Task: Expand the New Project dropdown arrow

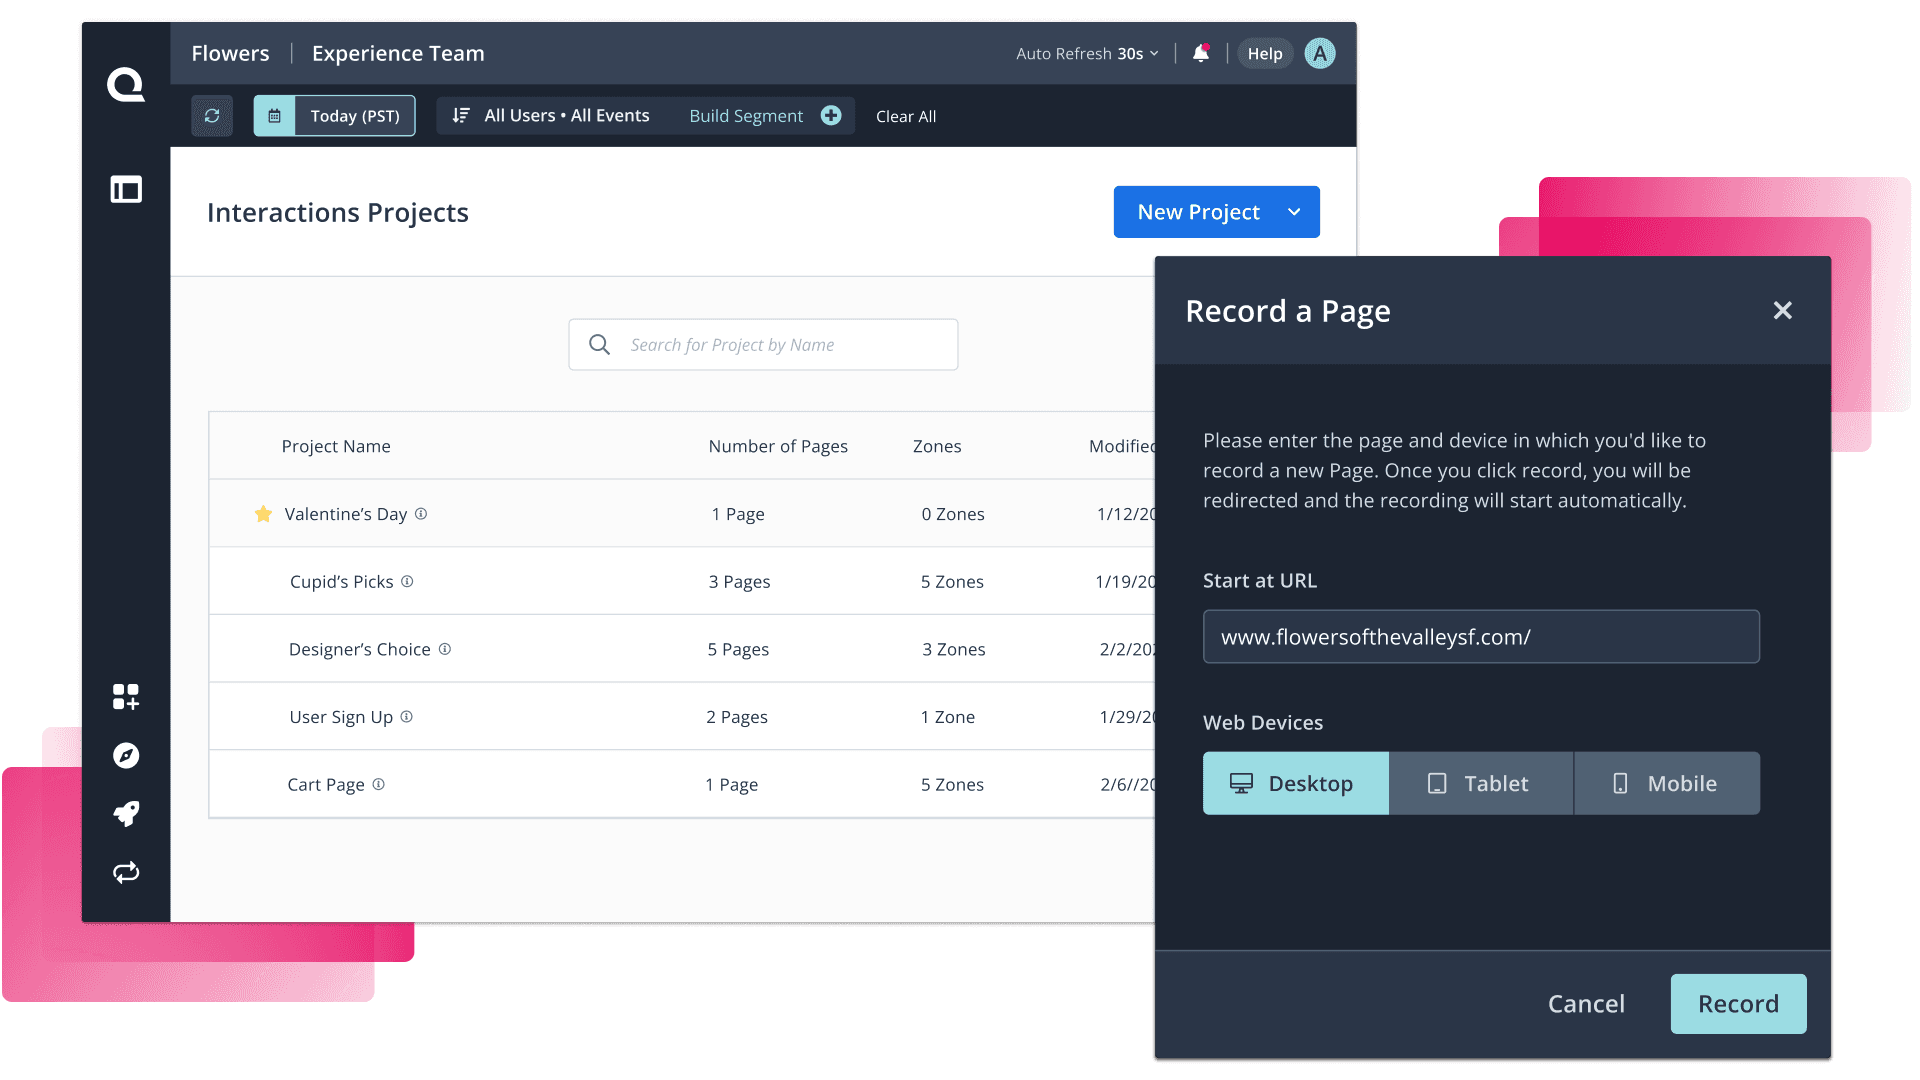Action: 1294,211
